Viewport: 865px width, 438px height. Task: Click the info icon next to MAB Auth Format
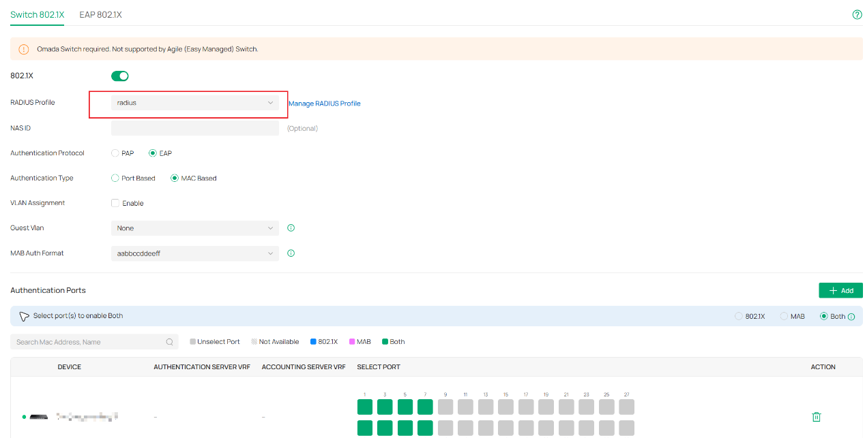(x=291, y=253)
